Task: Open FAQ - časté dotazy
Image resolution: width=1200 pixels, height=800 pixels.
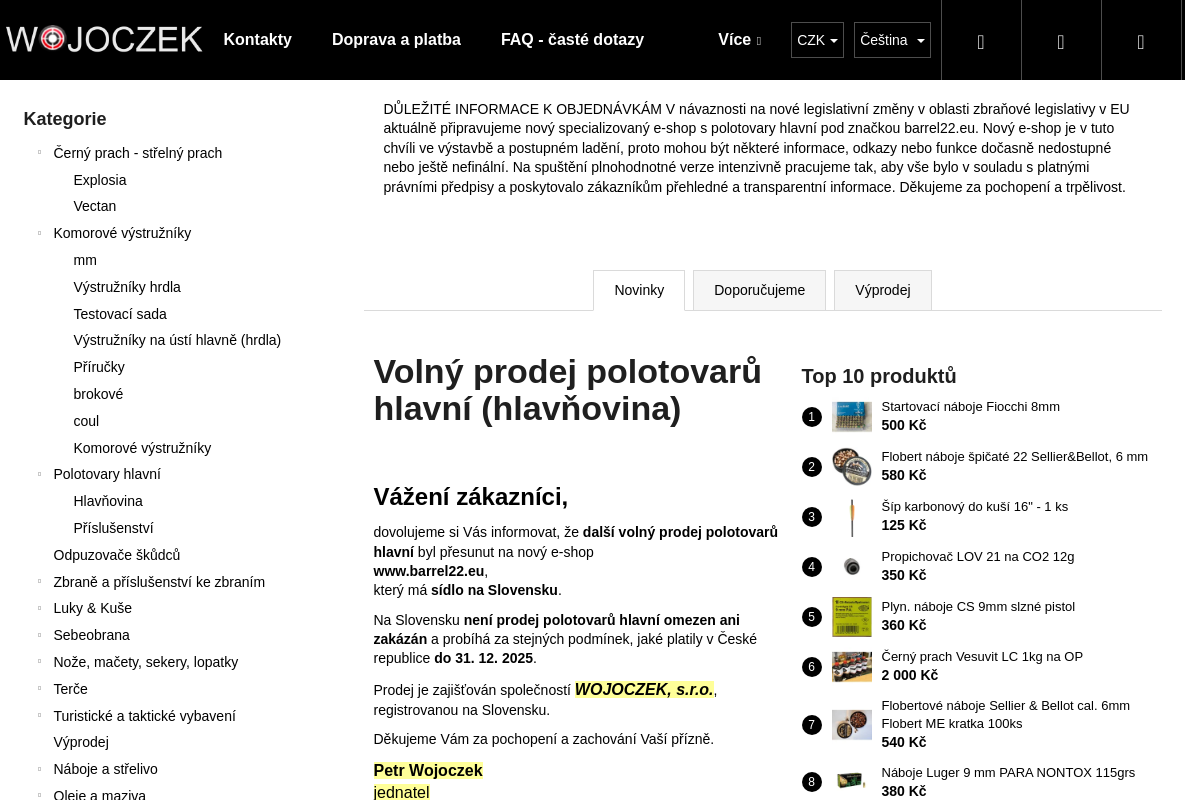Action: click(572, 40)
